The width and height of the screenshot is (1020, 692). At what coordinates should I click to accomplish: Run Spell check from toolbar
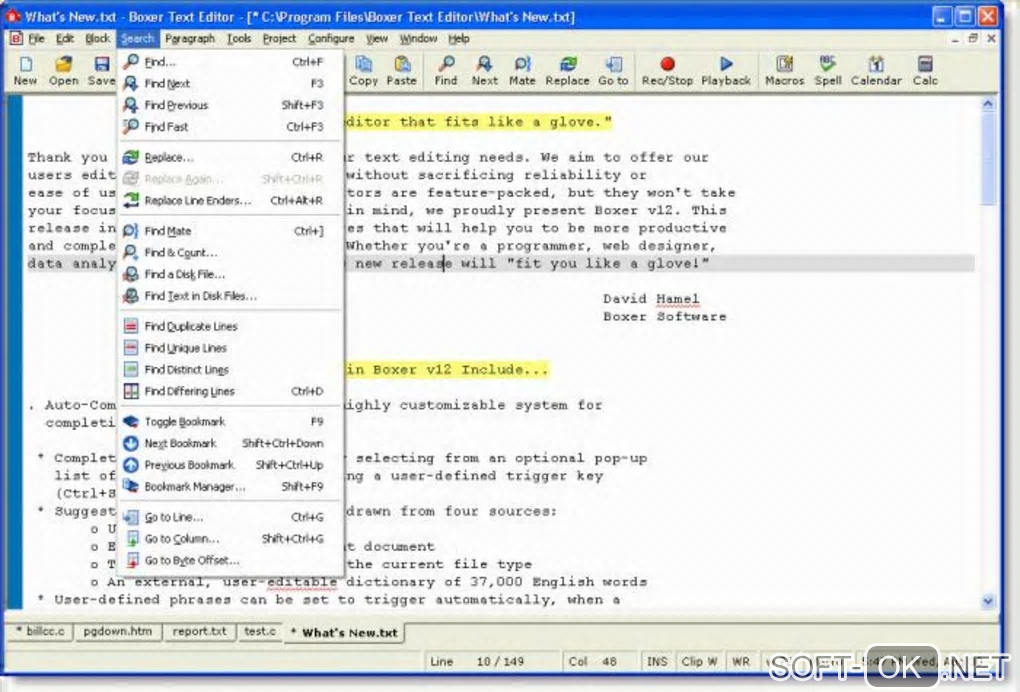[x=828, y=71]
